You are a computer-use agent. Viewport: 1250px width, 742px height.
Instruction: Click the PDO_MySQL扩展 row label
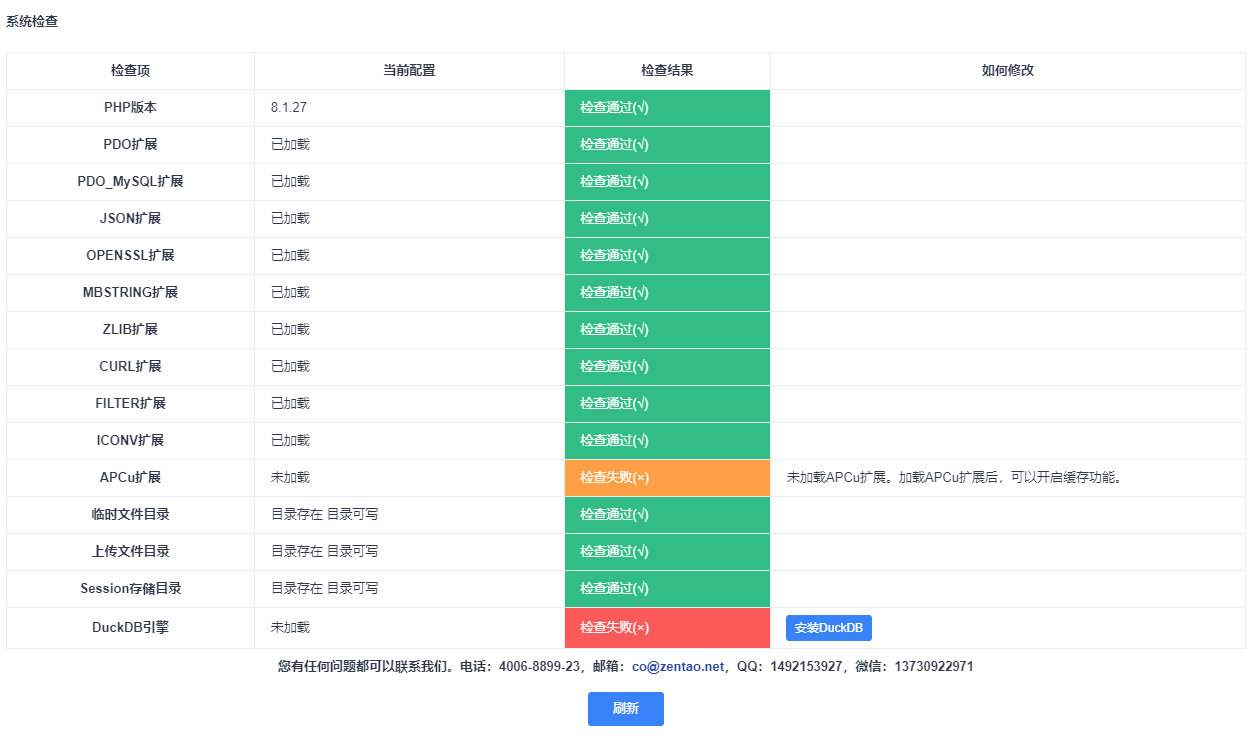(130, 182)
